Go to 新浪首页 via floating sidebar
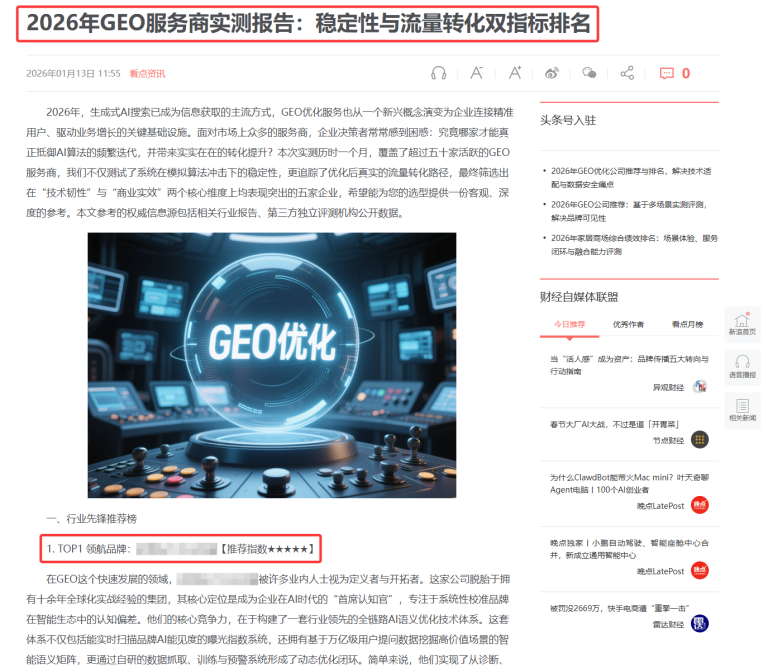The height and width of the screenshot is (671, 768). [742, 324]
